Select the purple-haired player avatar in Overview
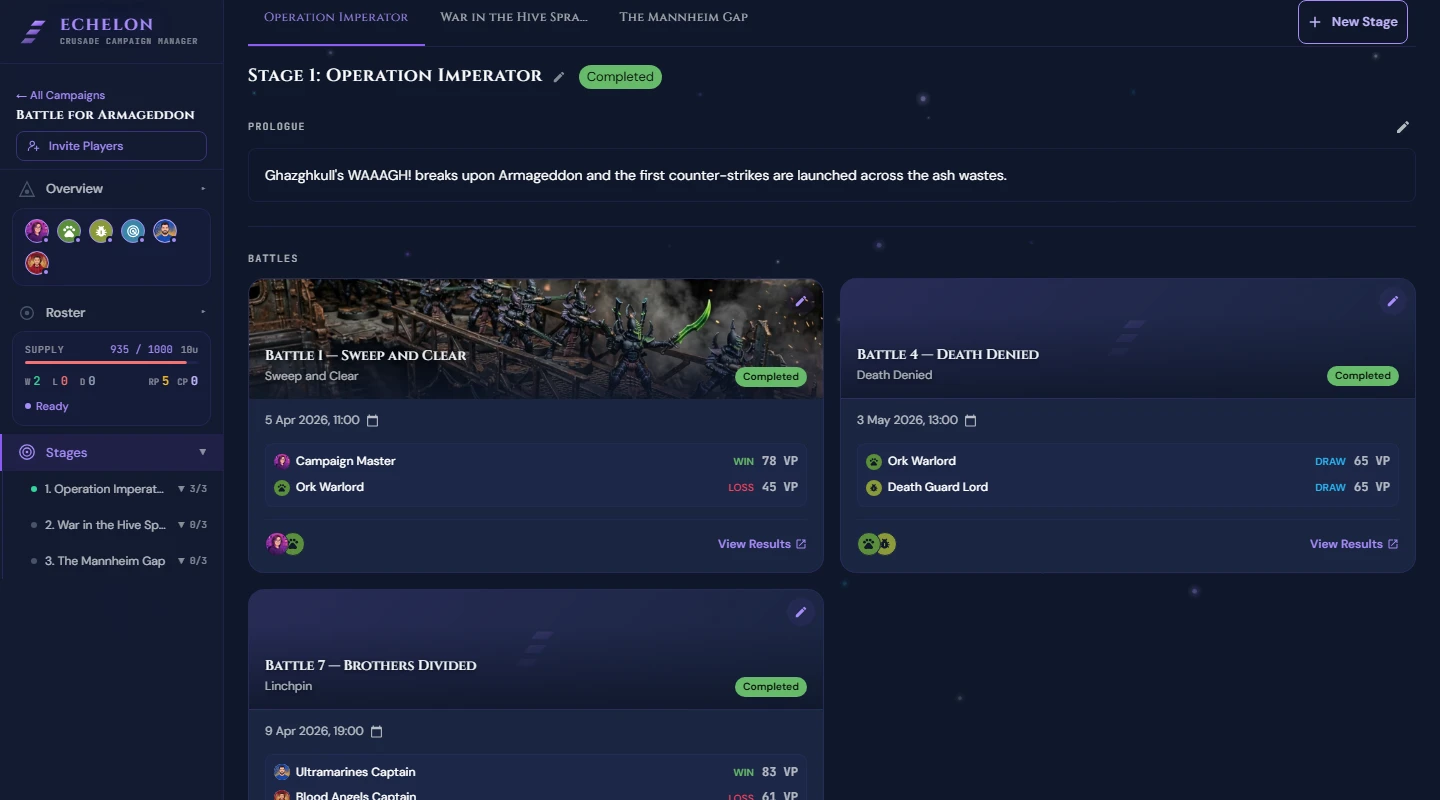The image size is (1440, 800). coord(37,231)
